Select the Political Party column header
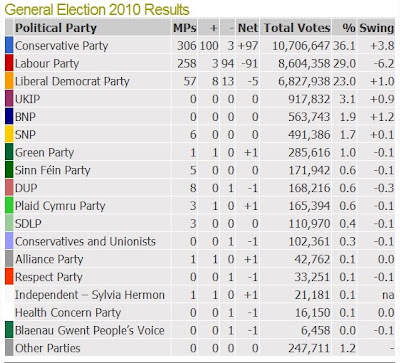Image resolution: width=400 pixels, height=363 pixels. 56,28
